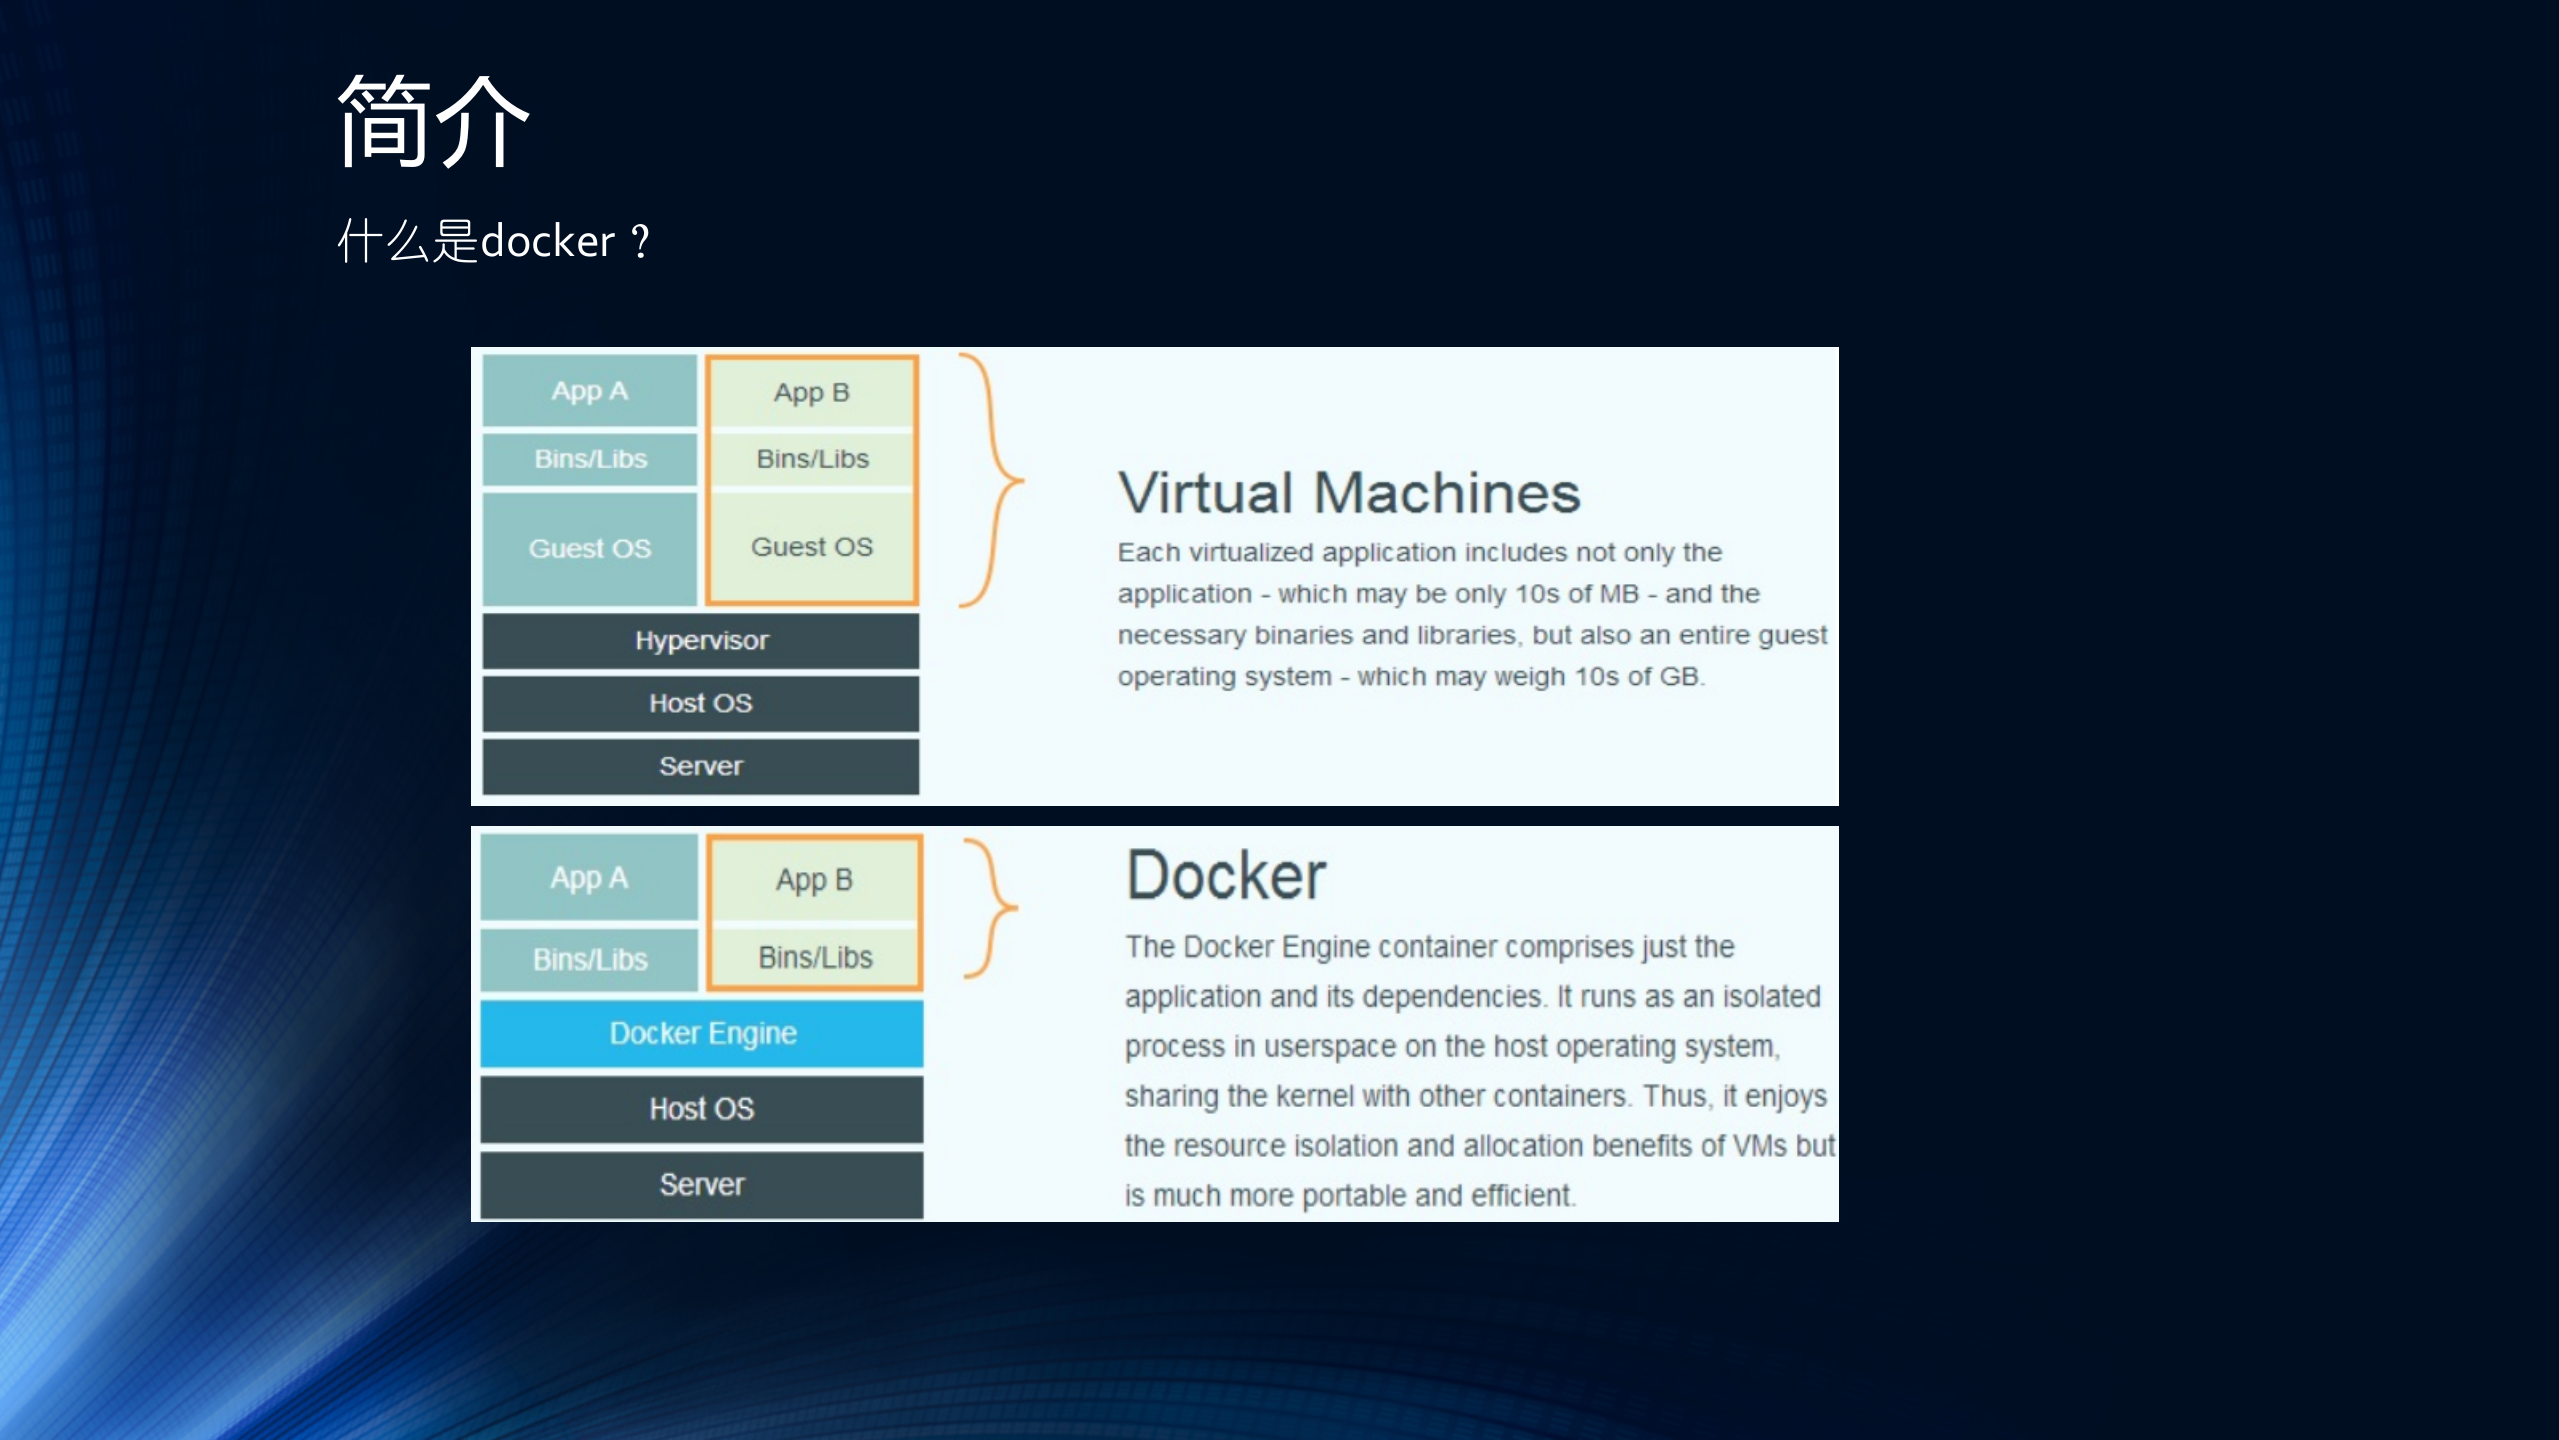
Task: Click the Server block in the Docker diagram
Action: 701,1184
